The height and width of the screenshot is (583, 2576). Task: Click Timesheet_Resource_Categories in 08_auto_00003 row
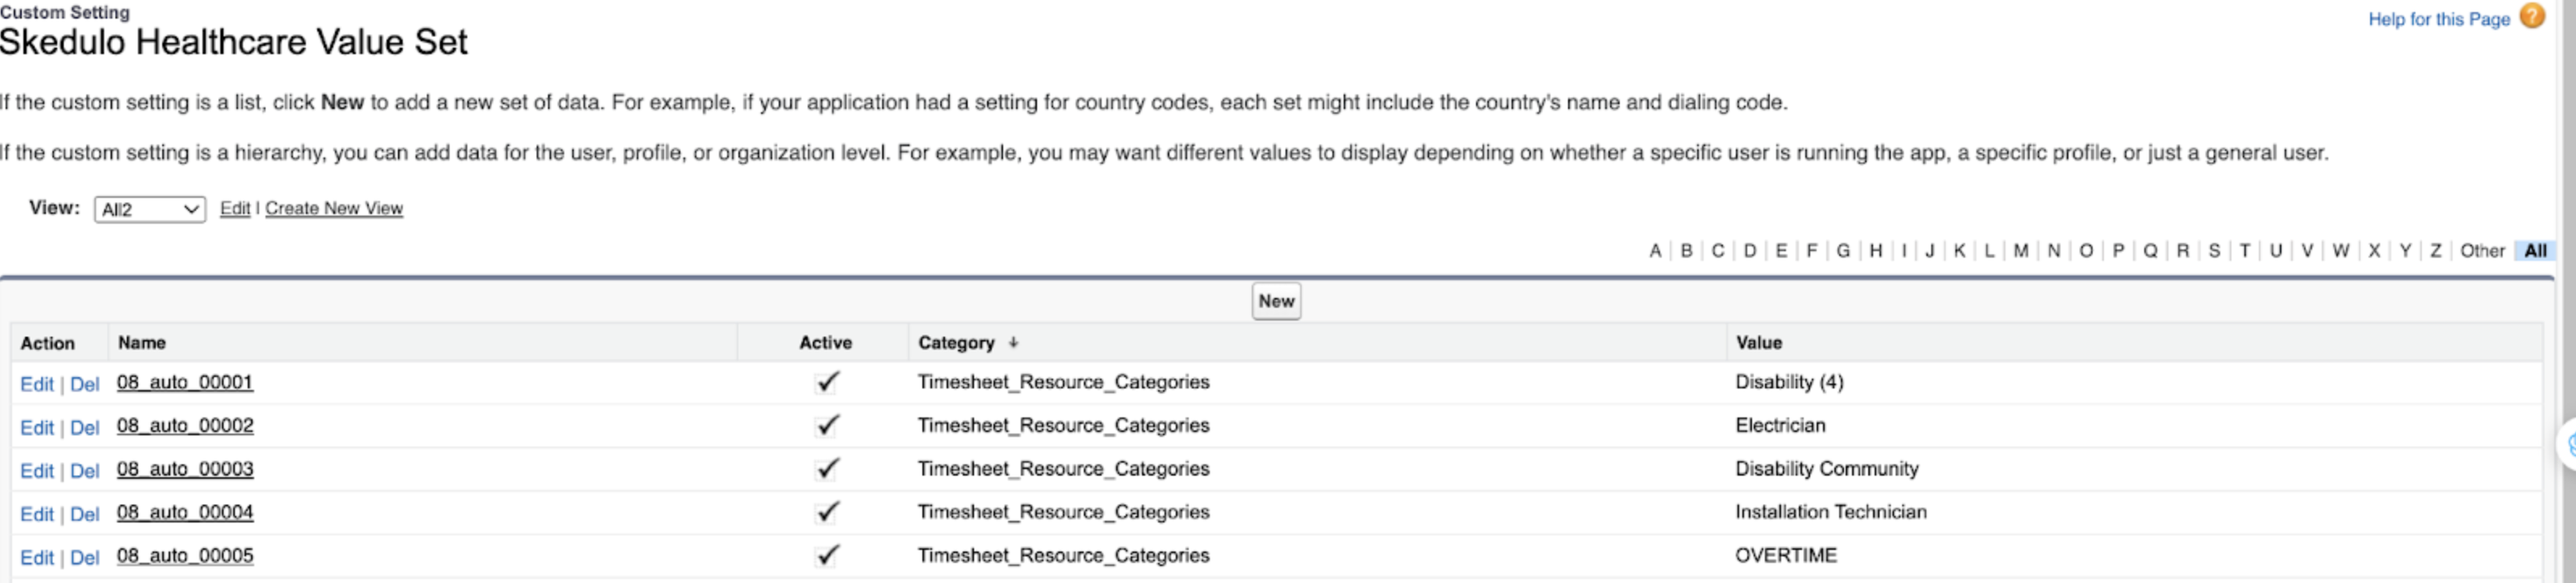point(1064,469)
